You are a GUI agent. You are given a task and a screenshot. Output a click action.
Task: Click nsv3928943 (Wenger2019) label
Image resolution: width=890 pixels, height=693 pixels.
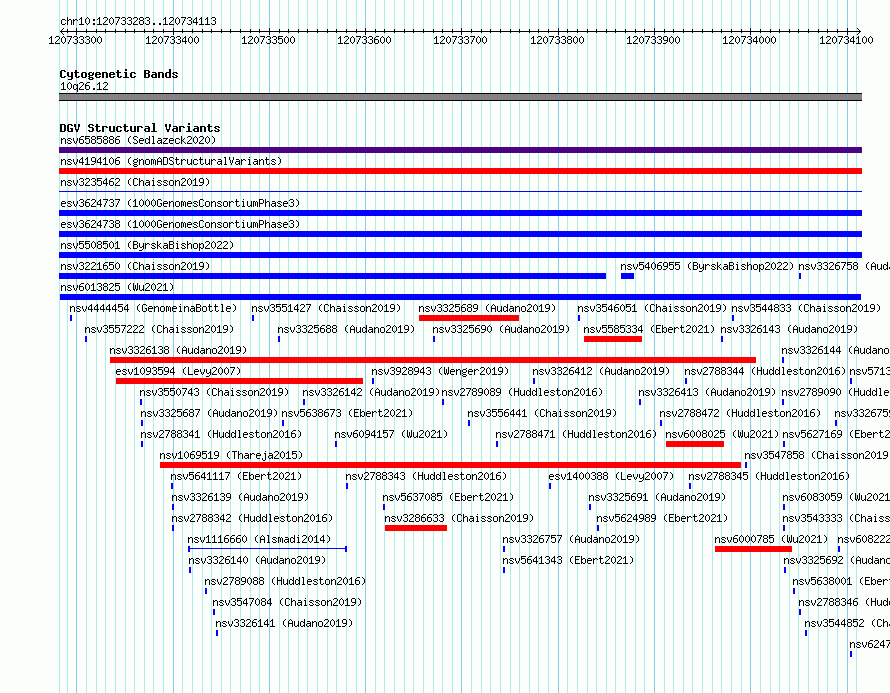[x=440, y=371]
